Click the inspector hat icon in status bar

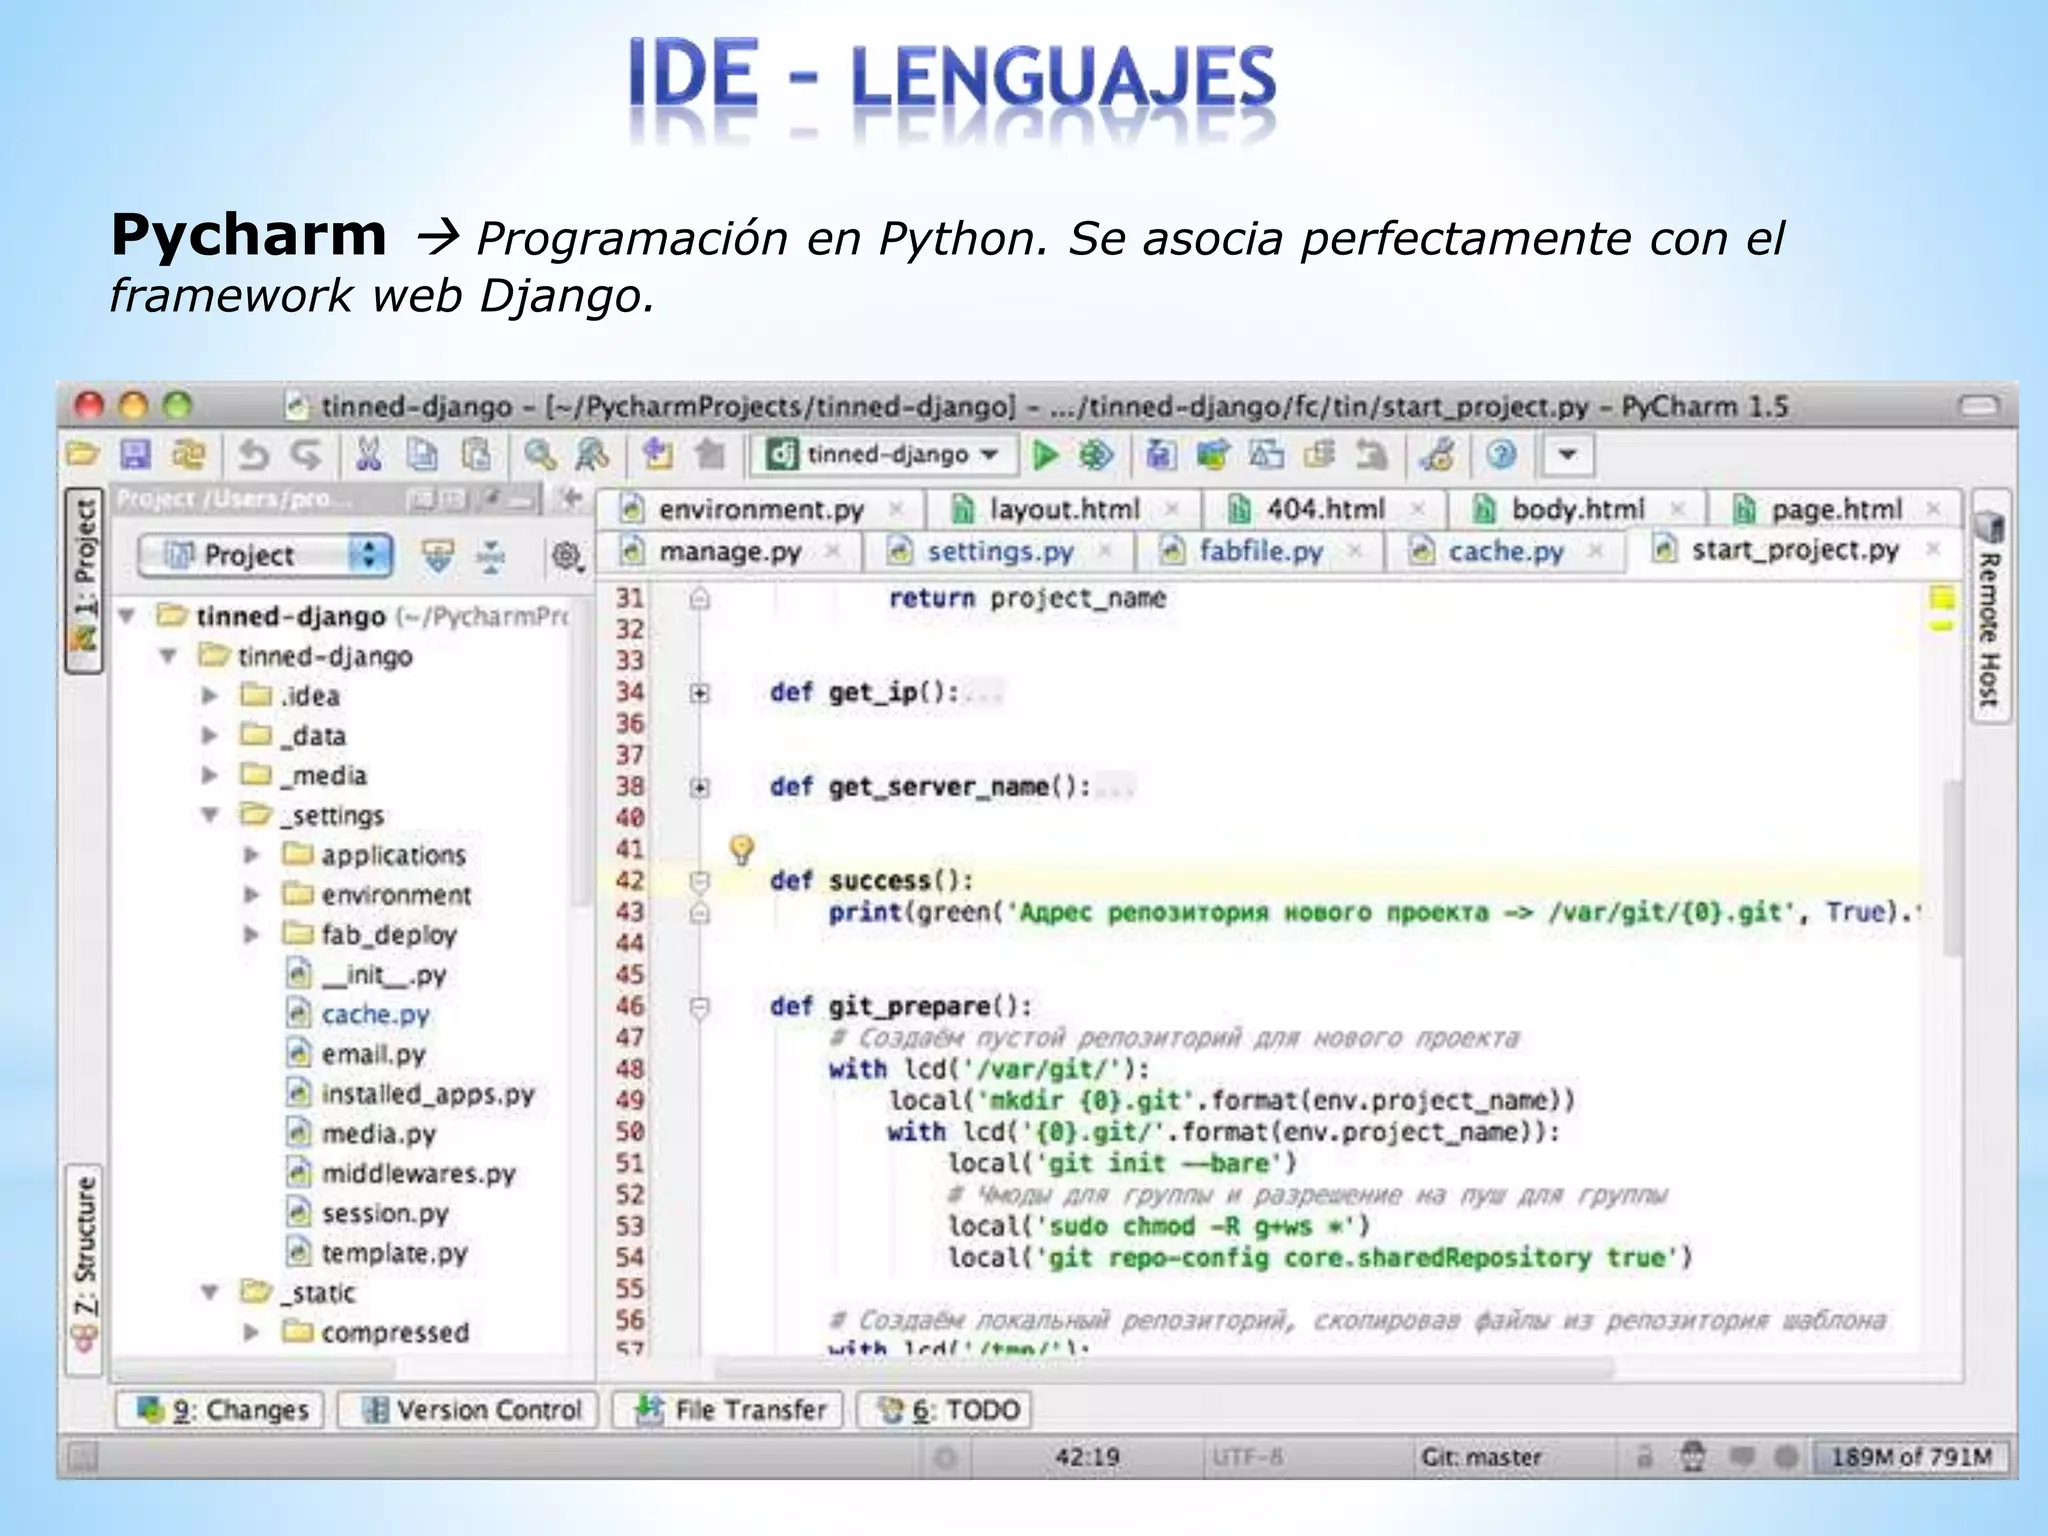(1693, 1457)
